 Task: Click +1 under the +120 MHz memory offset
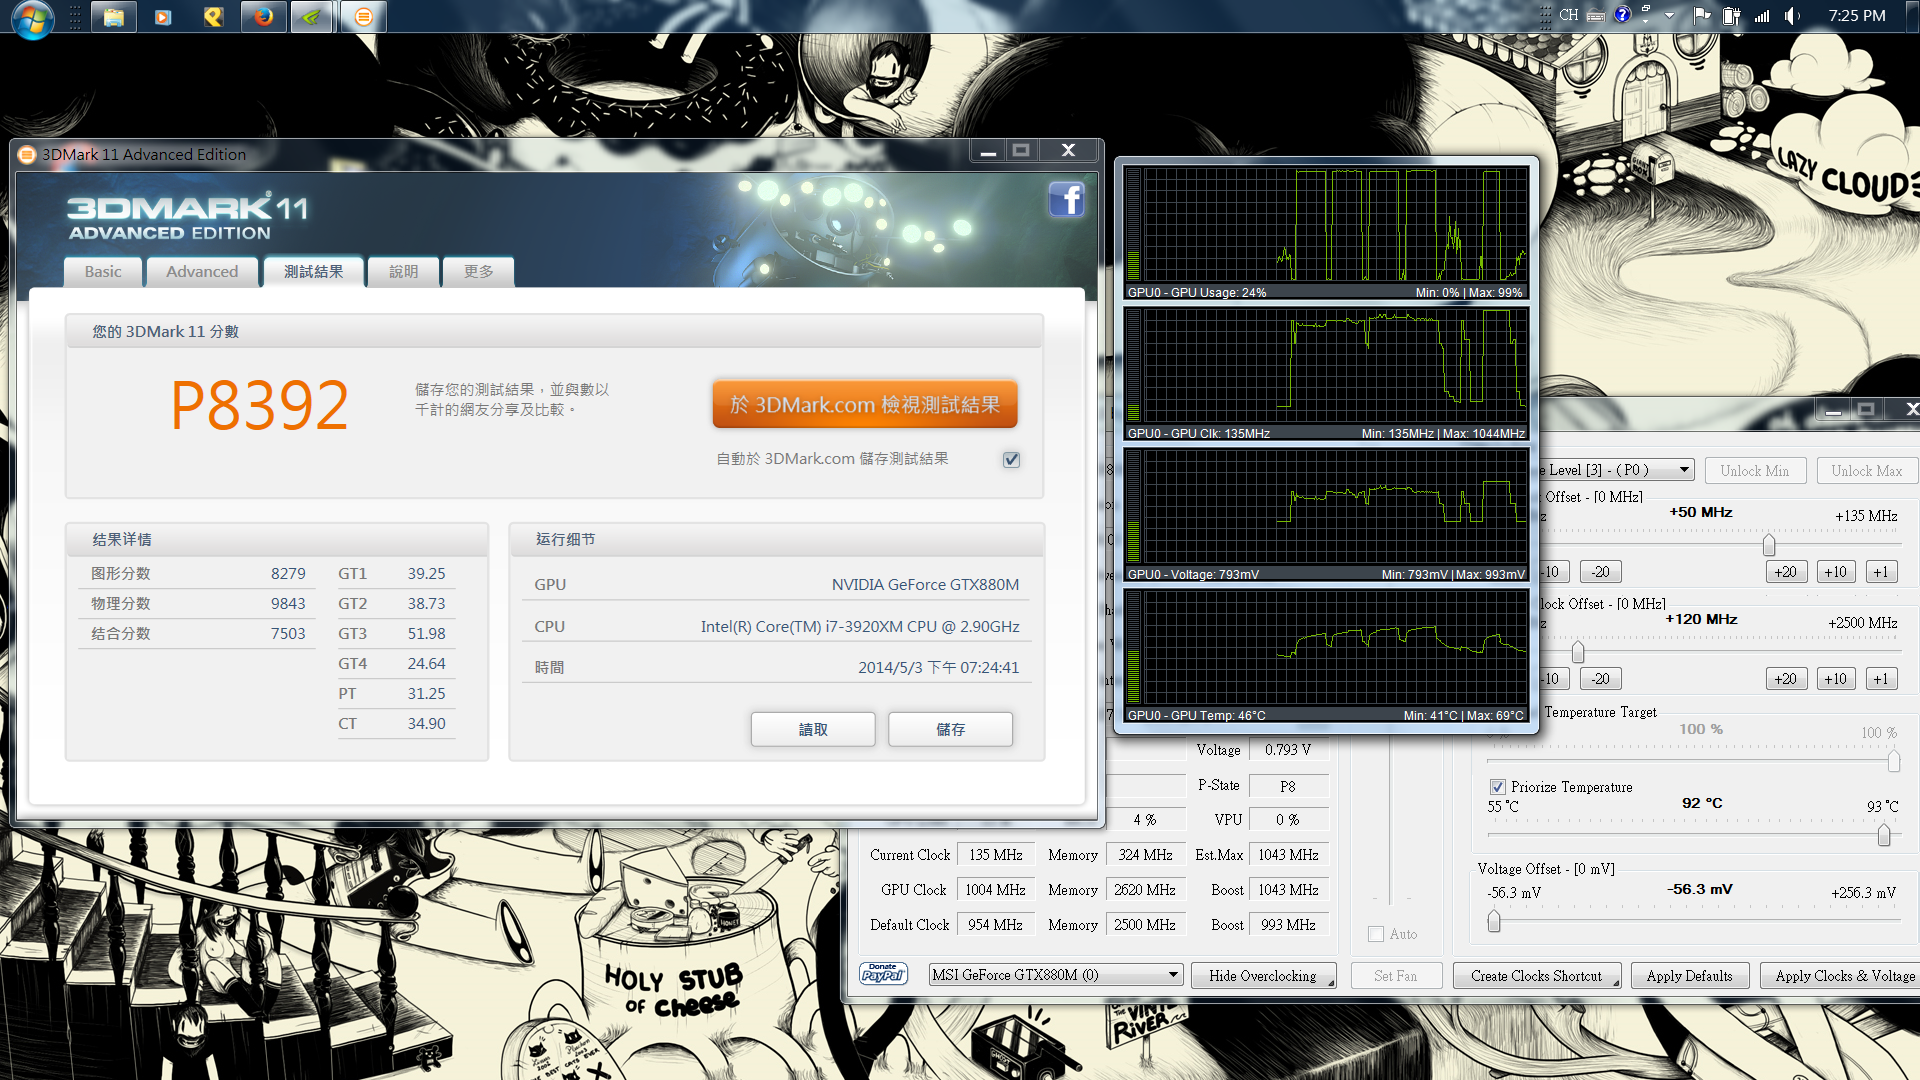coord(1881,679)
